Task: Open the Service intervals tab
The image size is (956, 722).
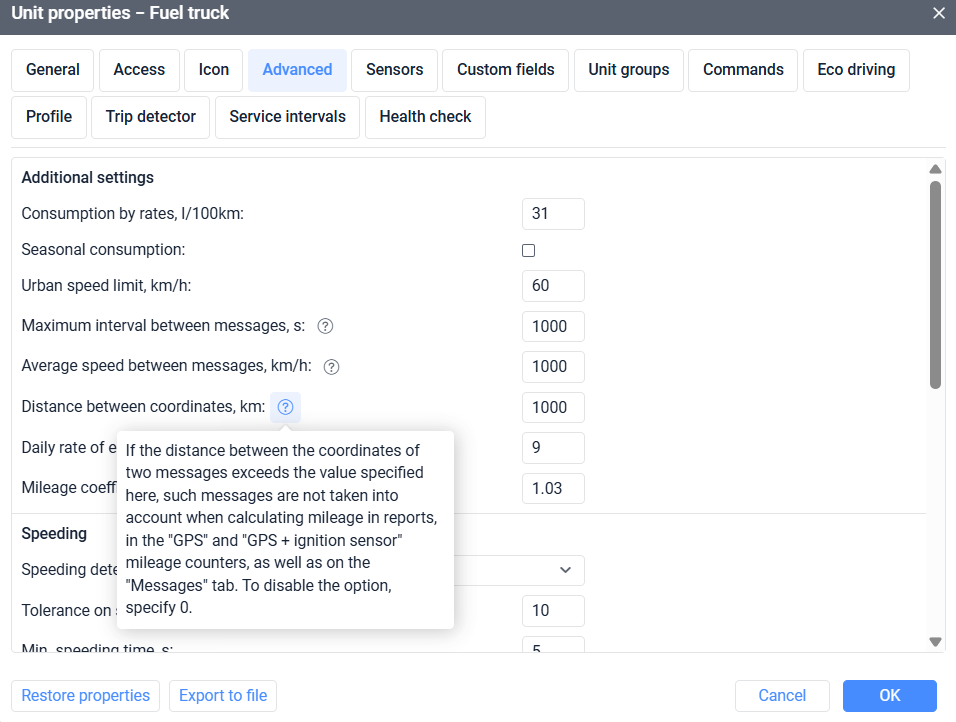Action: coord(287,117)
